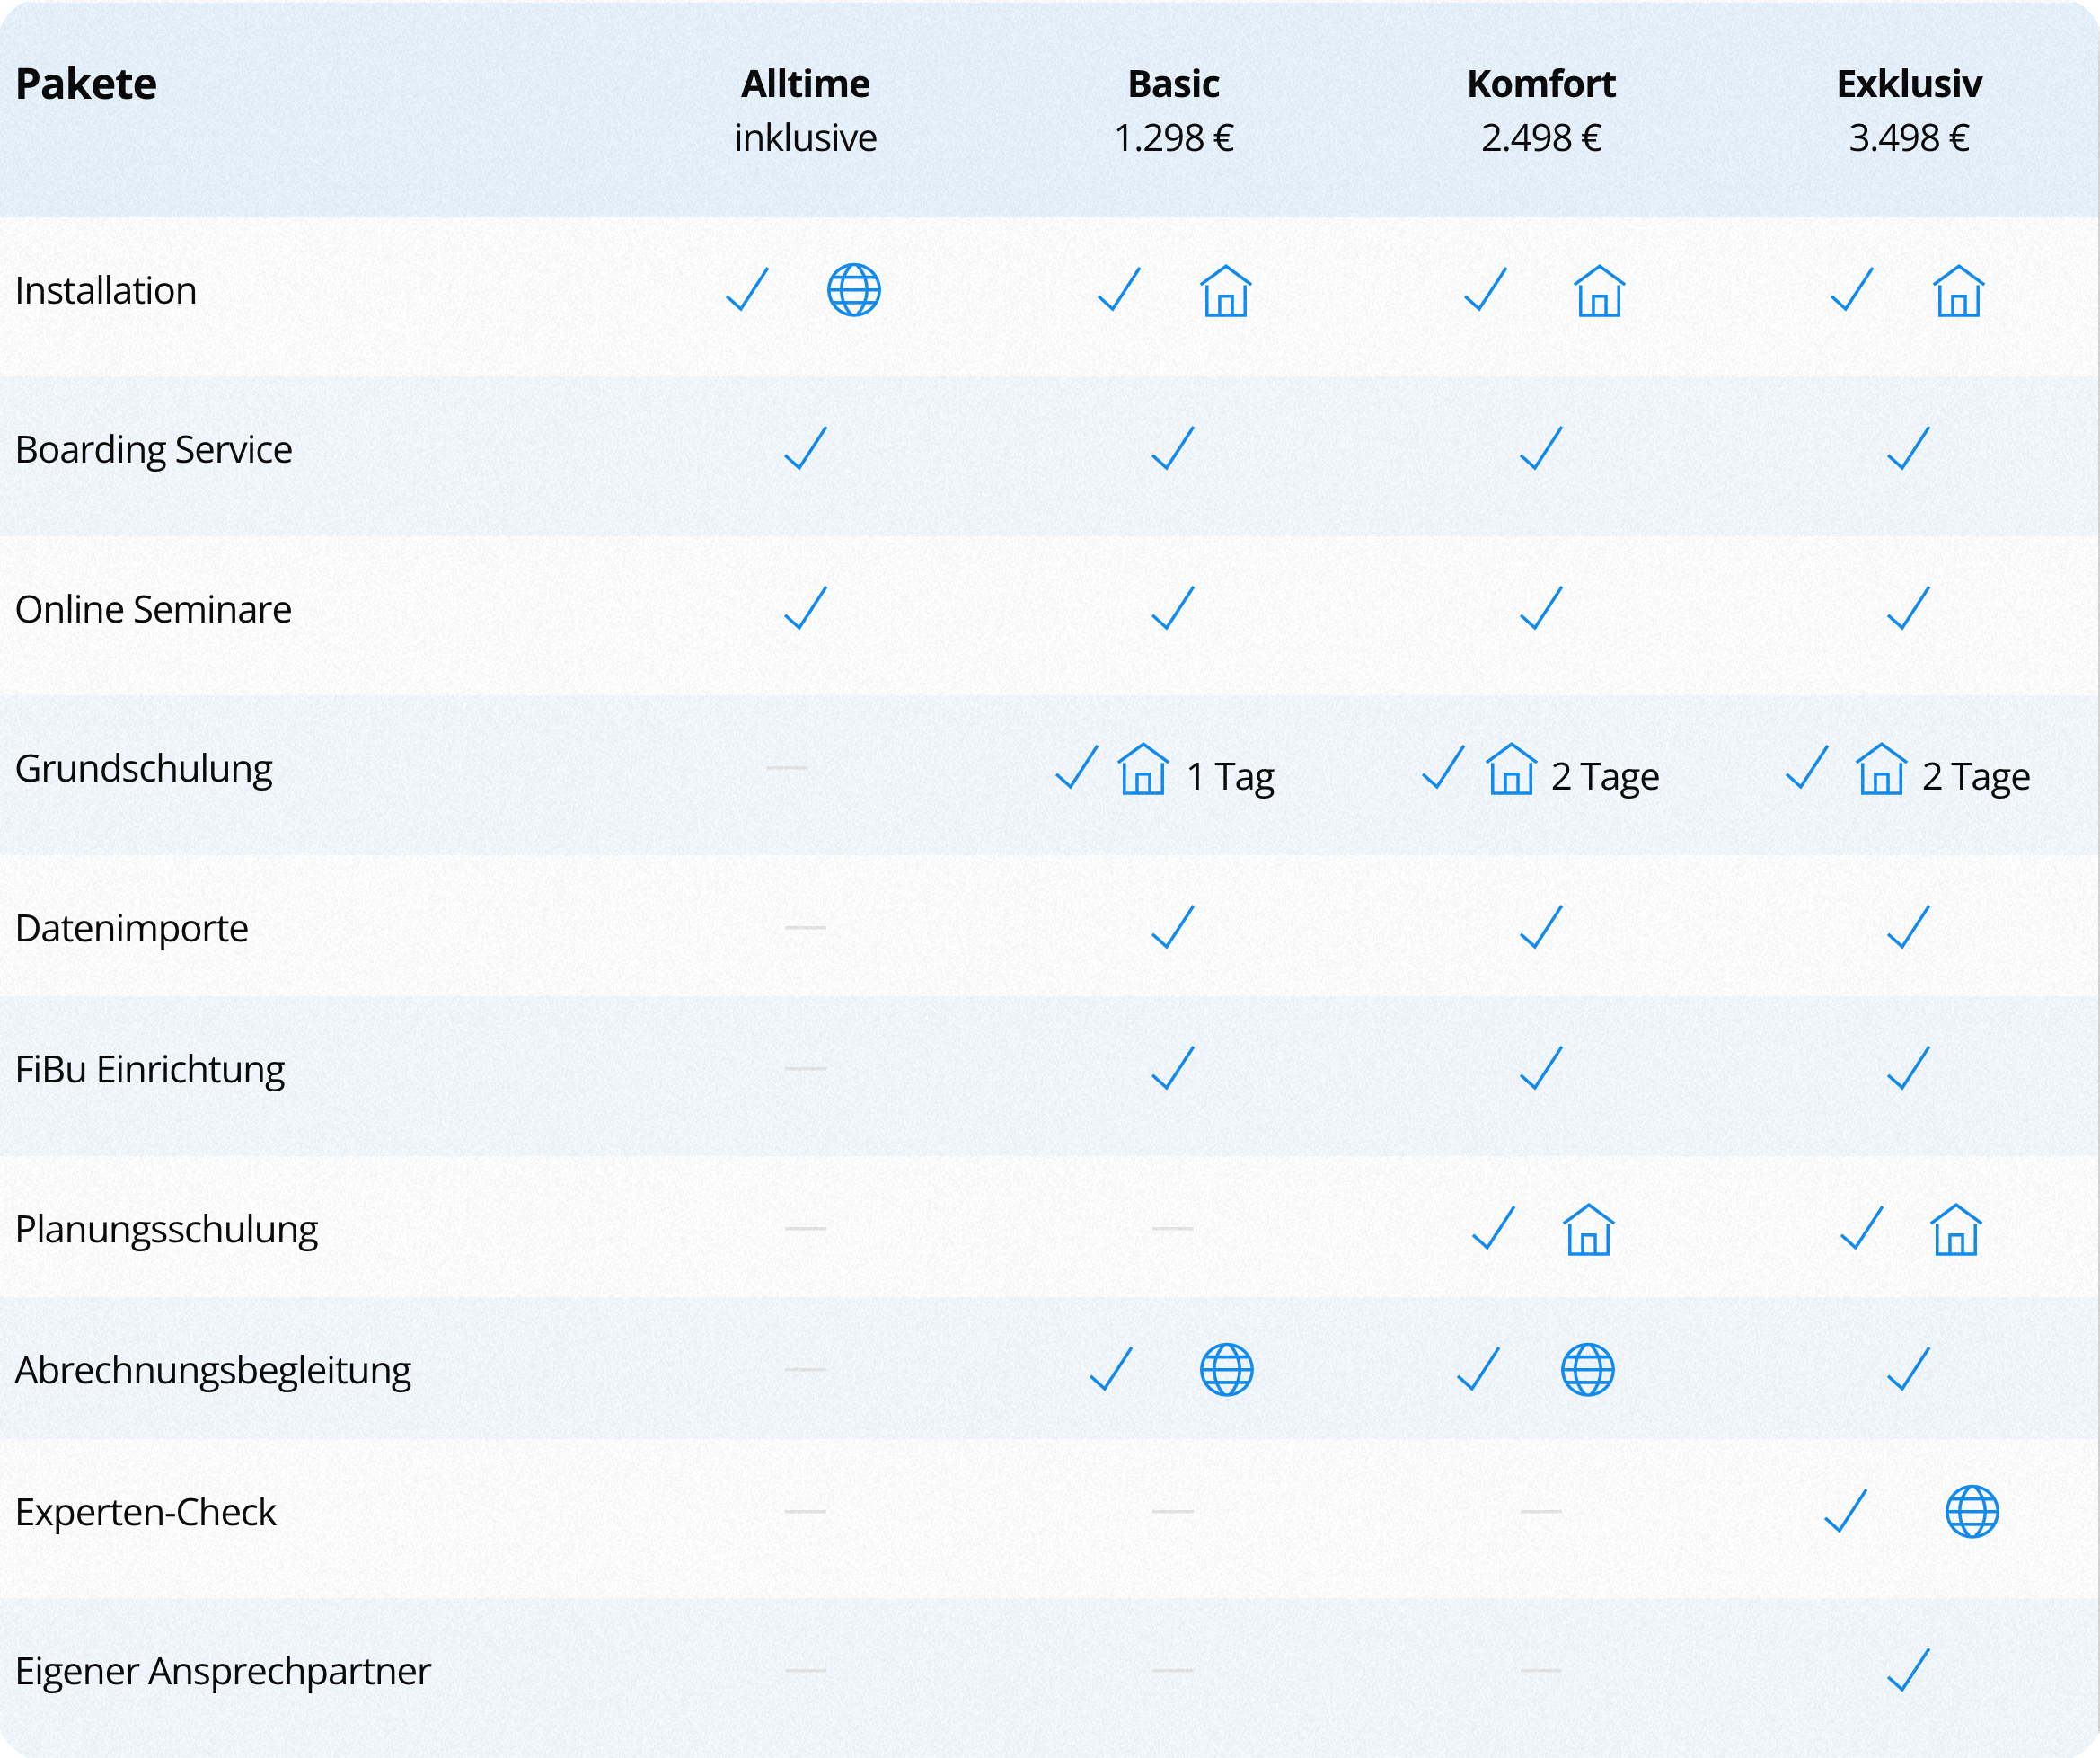The width and height of the screenshot is (2100, 1758).
Task: Click the house icon for Komfort Installation
Action: pos(1599,291)
